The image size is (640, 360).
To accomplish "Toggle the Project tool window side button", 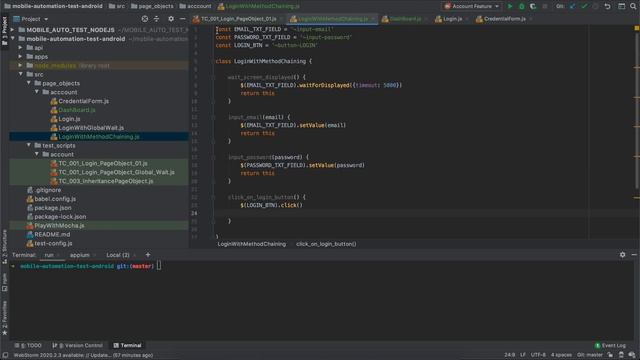I will click(4, 31).
